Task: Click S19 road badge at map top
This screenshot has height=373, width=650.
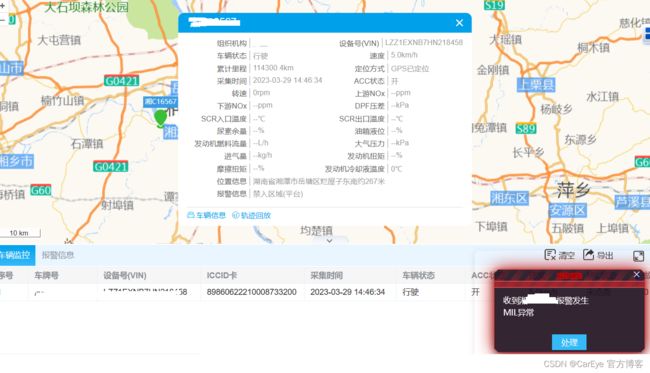Action: 494,5
